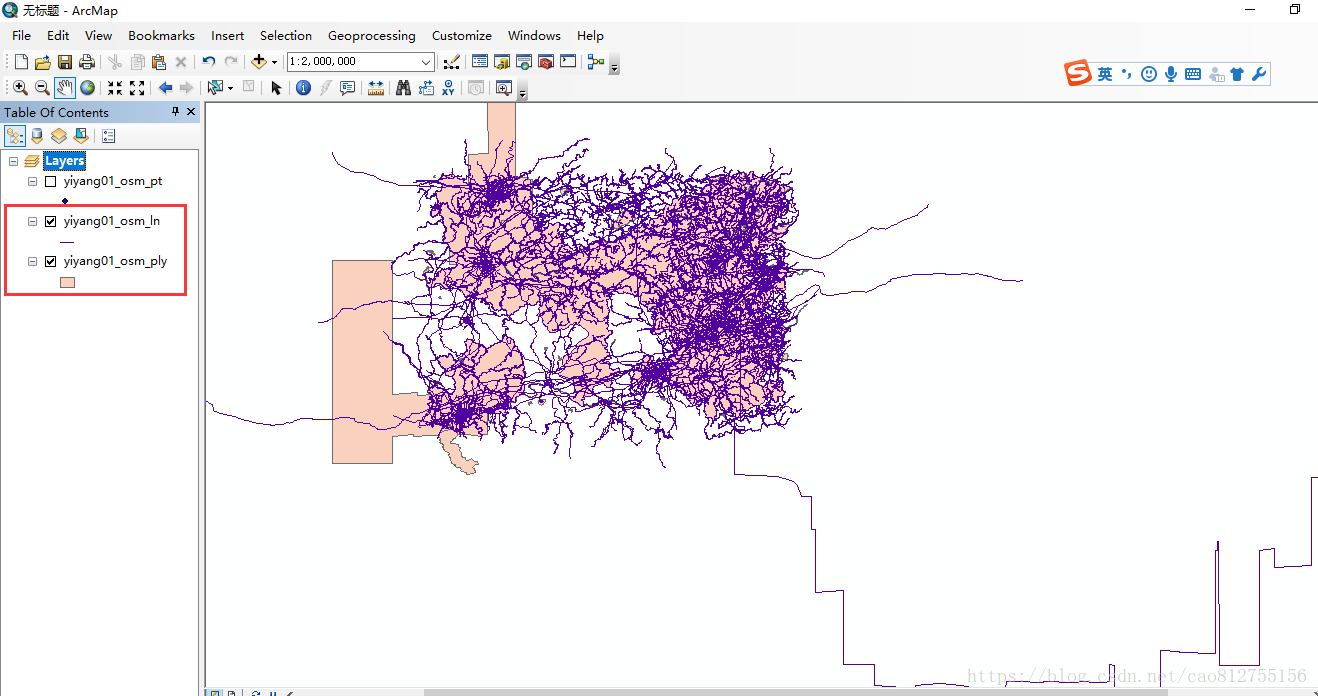Open the Geoprocessing menu
This screenshot has width=1318, height=696.
[371, 35]
